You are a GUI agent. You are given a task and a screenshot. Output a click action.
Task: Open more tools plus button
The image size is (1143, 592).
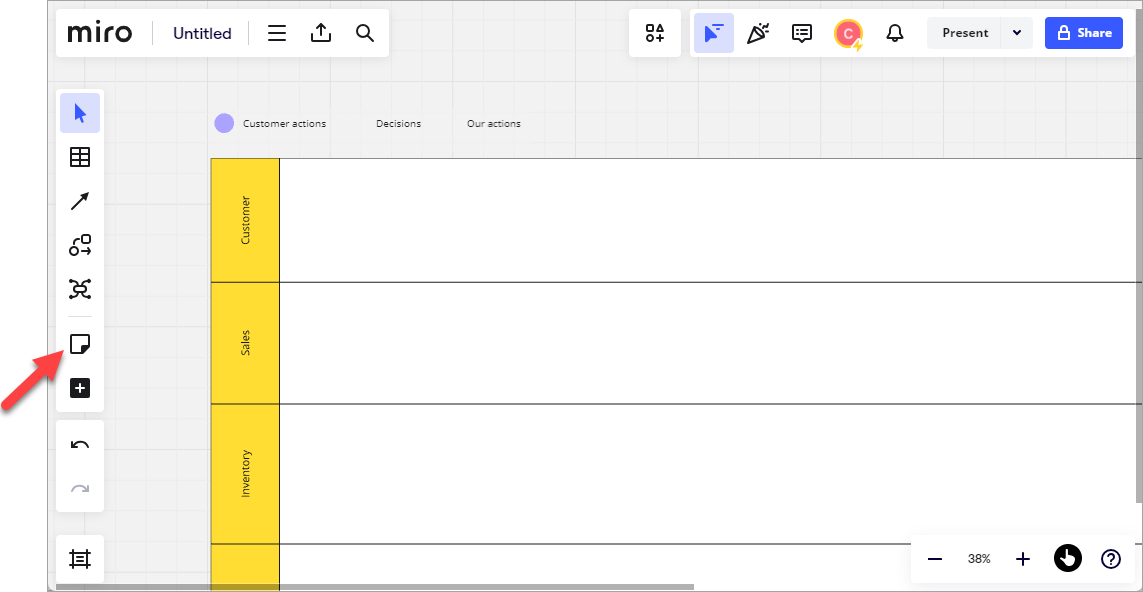pos(80,388)
